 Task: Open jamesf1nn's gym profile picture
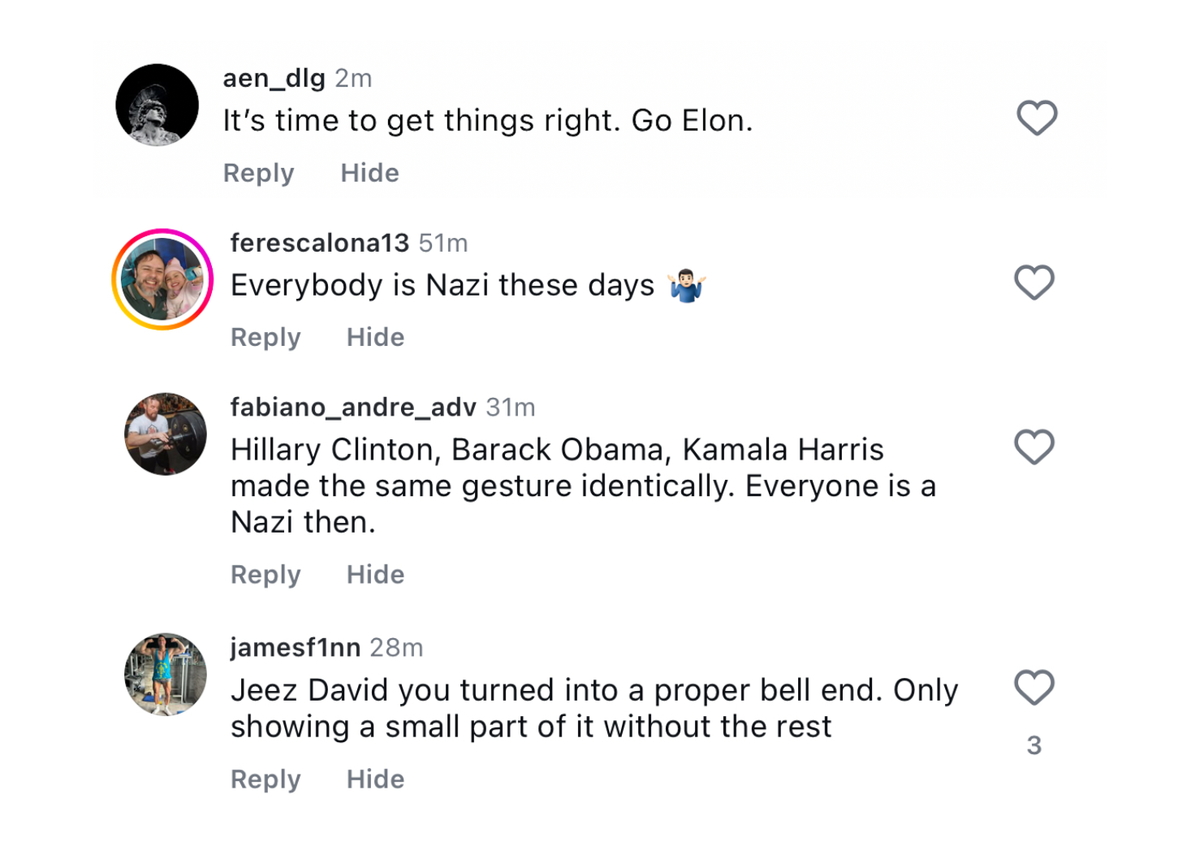pyautogui.click(x=165, y=674)
